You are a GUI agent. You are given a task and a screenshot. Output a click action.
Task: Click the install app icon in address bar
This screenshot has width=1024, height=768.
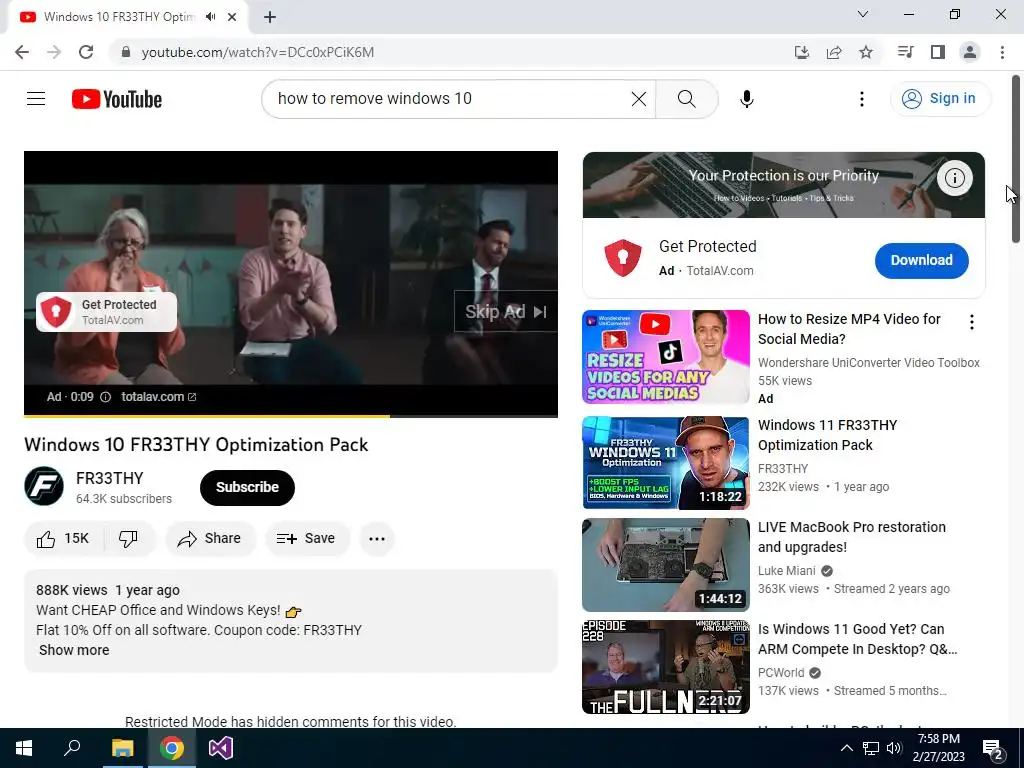click(801, 52)
